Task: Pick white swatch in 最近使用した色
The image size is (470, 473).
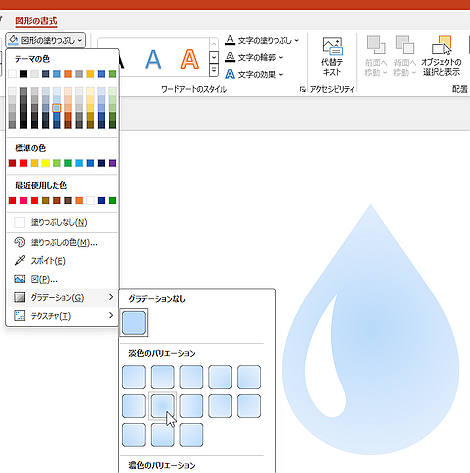Action: 90,200
